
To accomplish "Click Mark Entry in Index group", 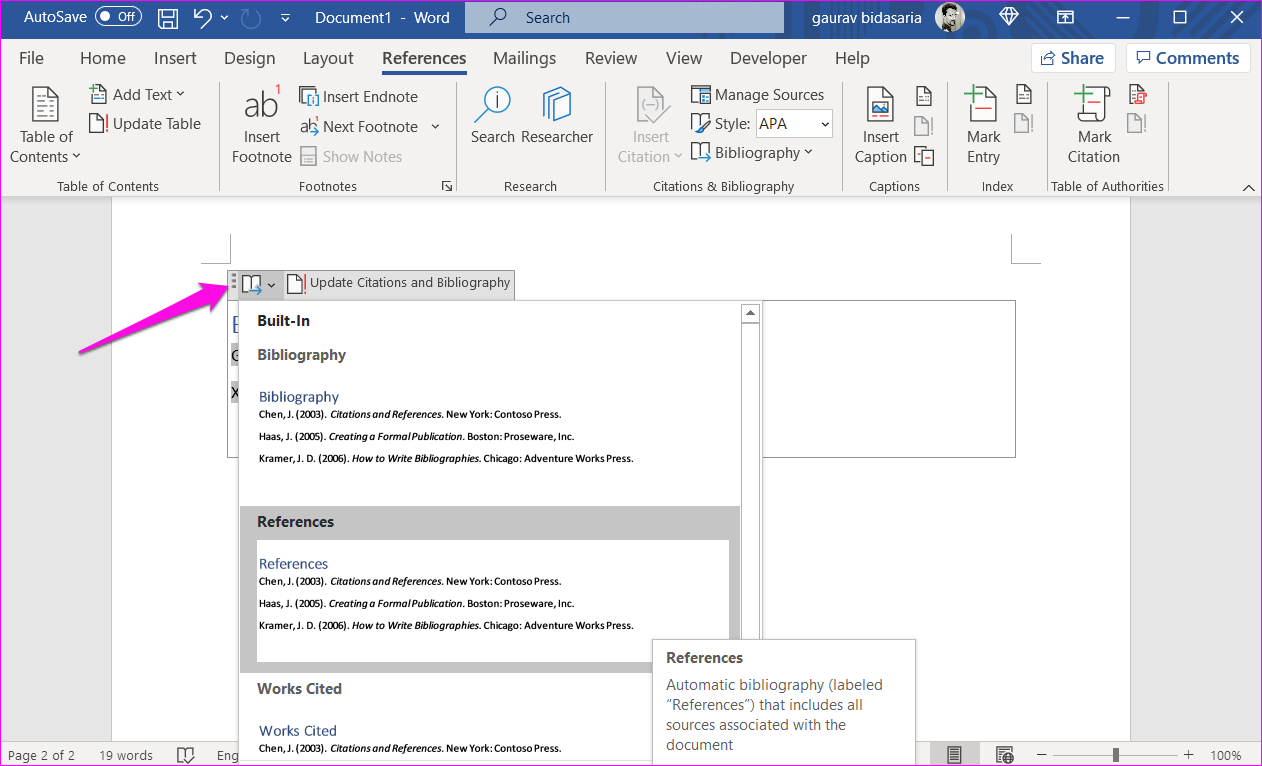I will (x=983, y=125).
